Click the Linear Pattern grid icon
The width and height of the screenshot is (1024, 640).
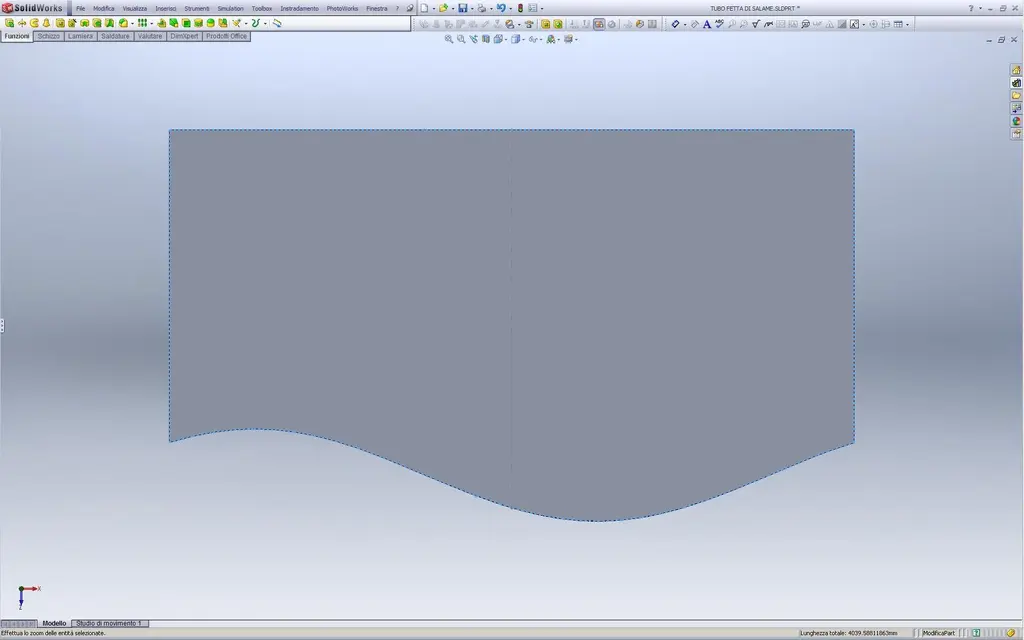tap(142, 23)
